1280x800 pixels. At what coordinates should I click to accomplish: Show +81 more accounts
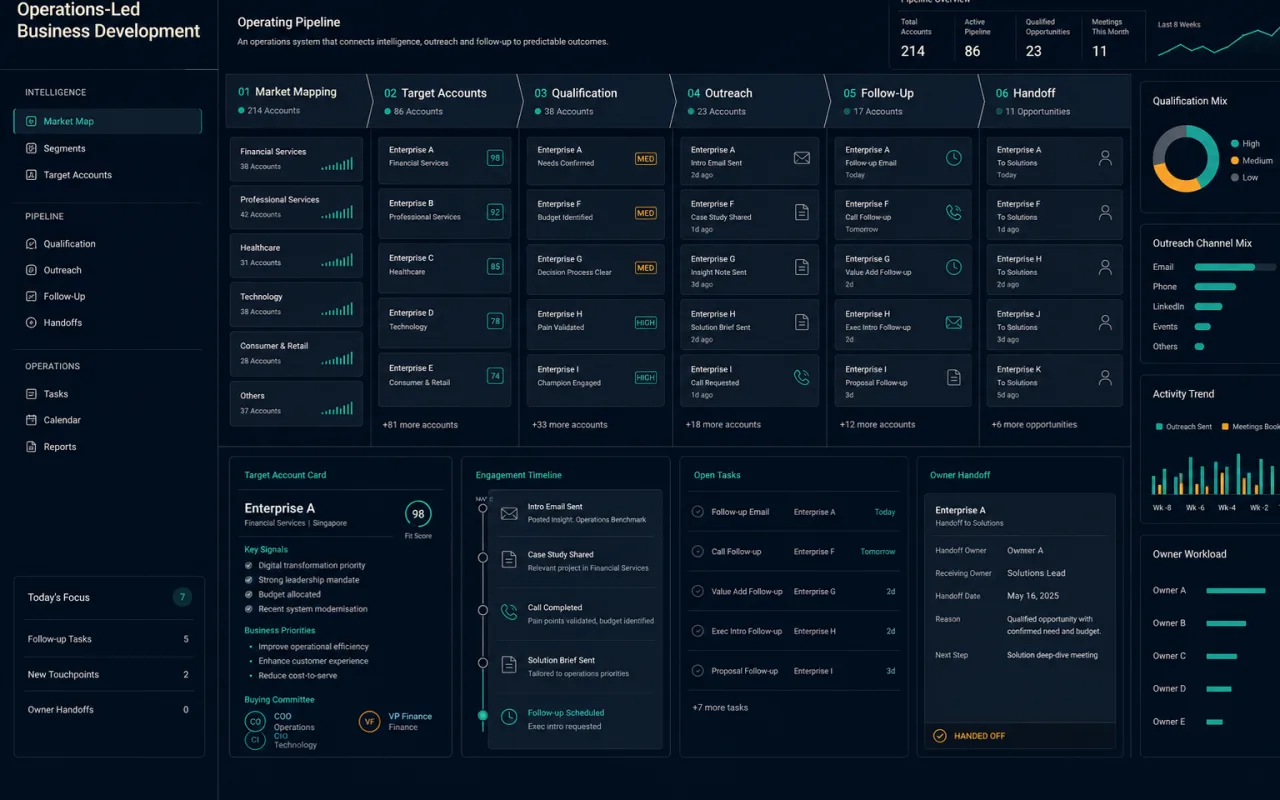[420, 425]
